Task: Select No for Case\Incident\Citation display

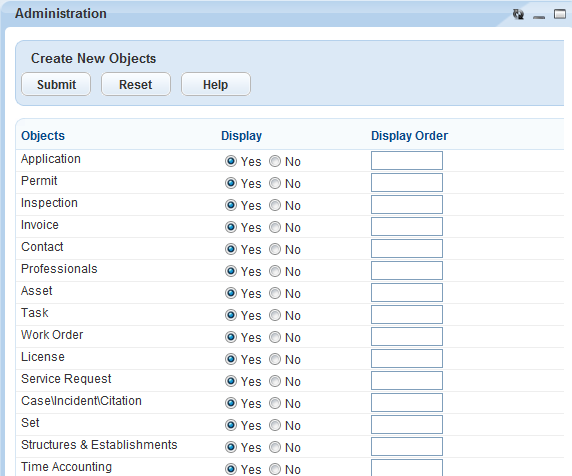Action: [x=275, y=403]
